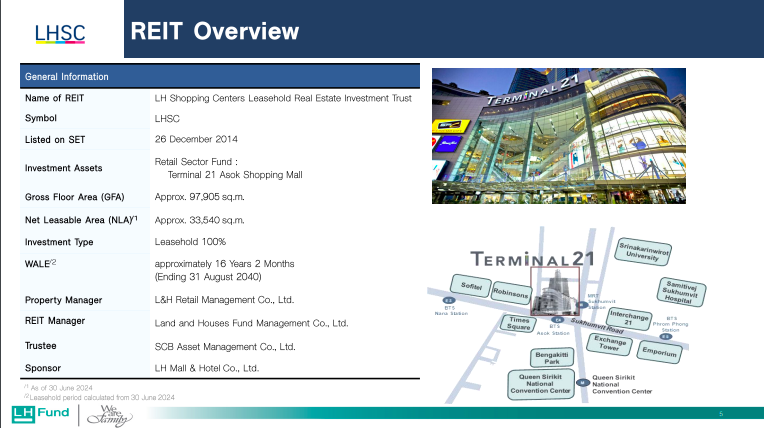The height and width of the screenshot is (428, 764).
Task: Click the Approx. 97,905 sq.m. value
Action: coord(199,197)
